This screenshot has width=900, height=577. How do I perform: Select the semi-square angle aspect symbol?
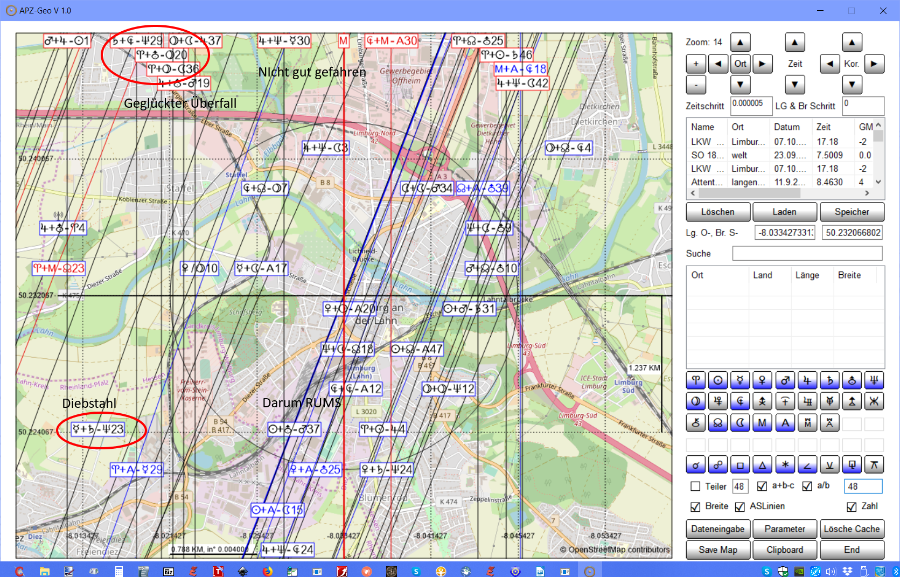(808, 464)
